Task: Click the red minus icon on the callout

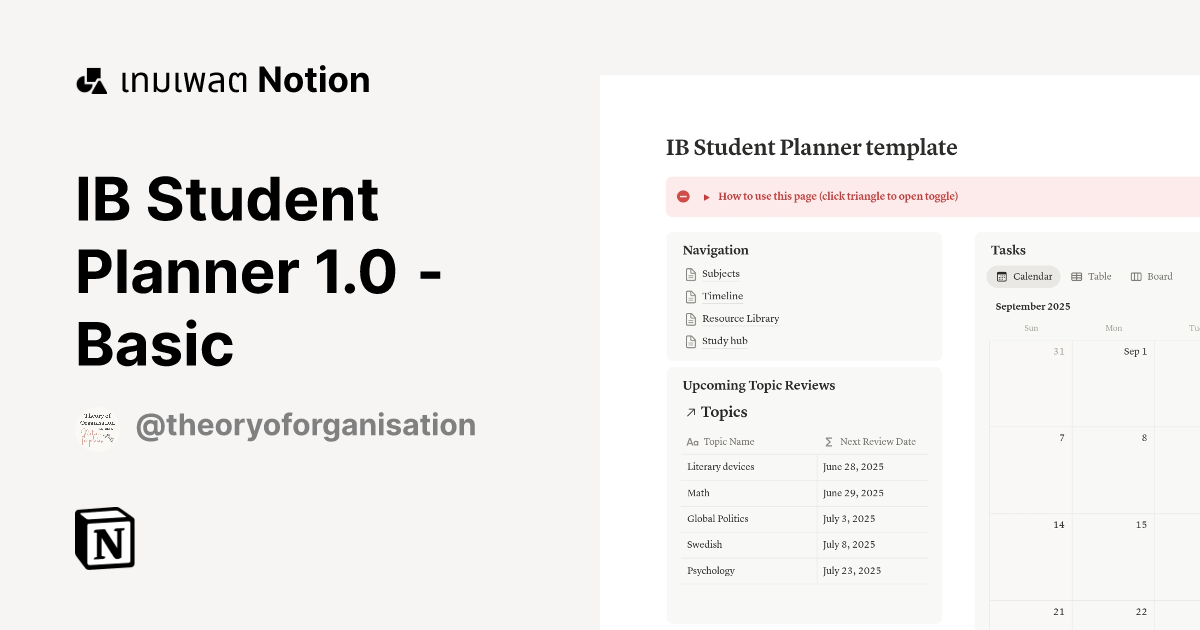Action: pyautogui.click(x=683, y=196)
